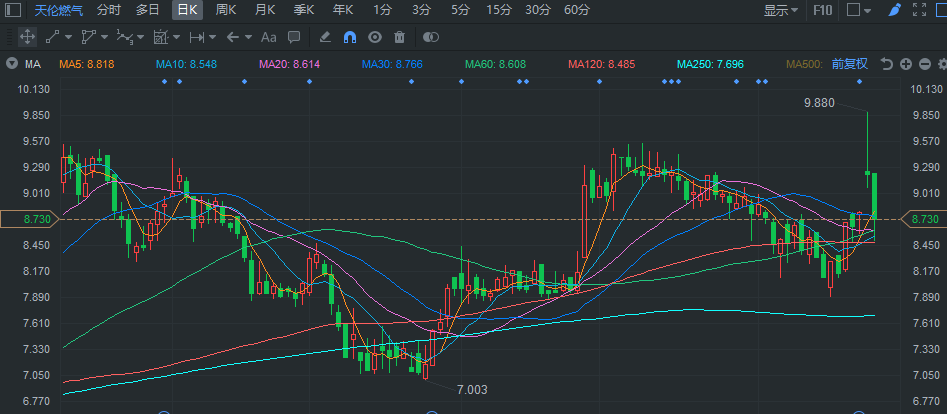Select the line segment drawing tool
The height and width of the screenshot is (414, 947).
[53, 37]
